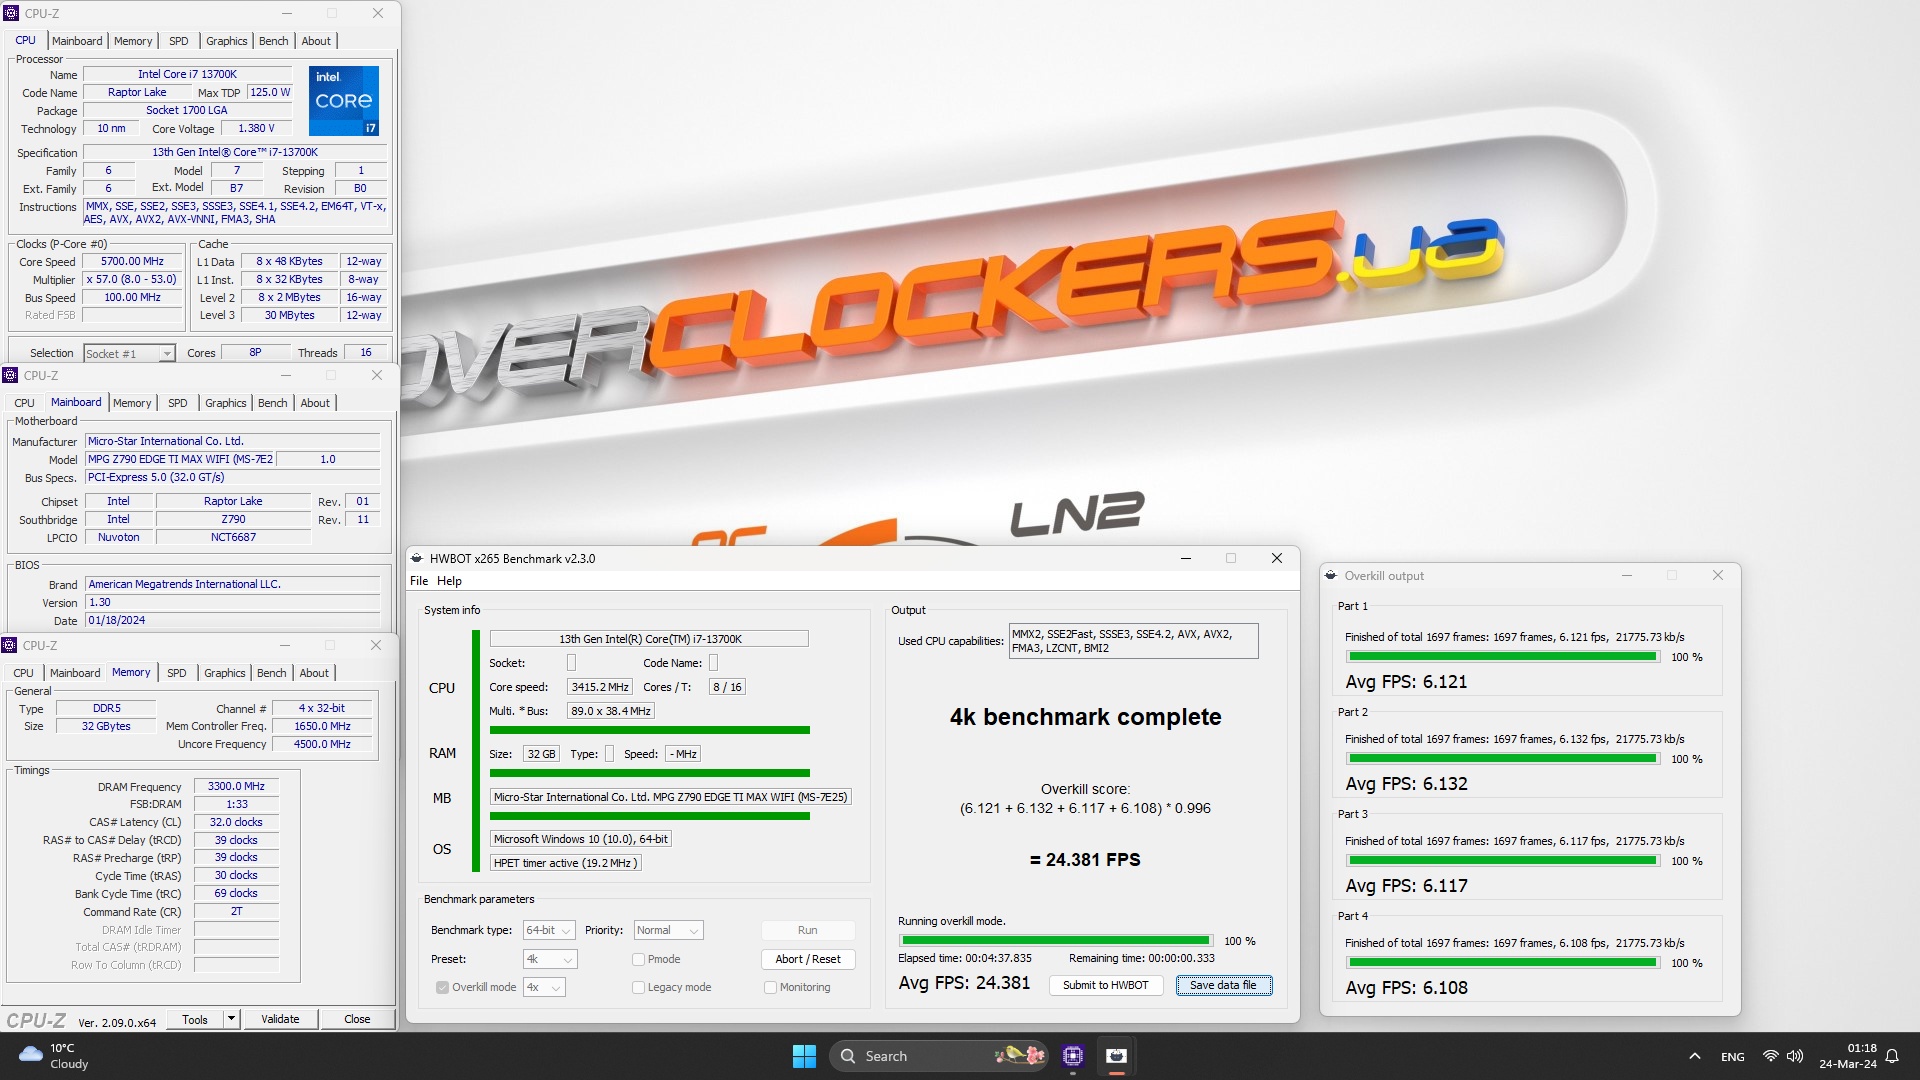Click the BIOS Version 1.30 value
1920x1080 pixels.
(x=232, y=603)
